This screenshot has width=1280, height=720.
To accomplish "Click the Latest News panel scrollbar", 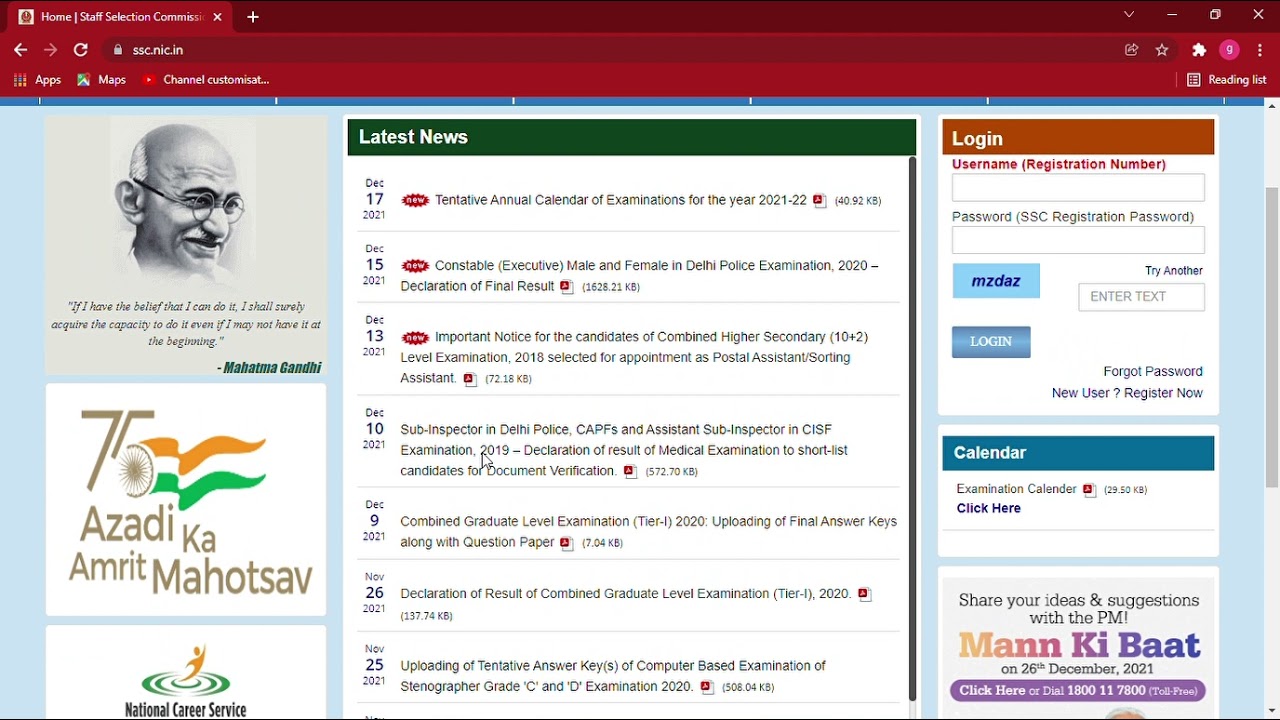I will pos(912,428).
